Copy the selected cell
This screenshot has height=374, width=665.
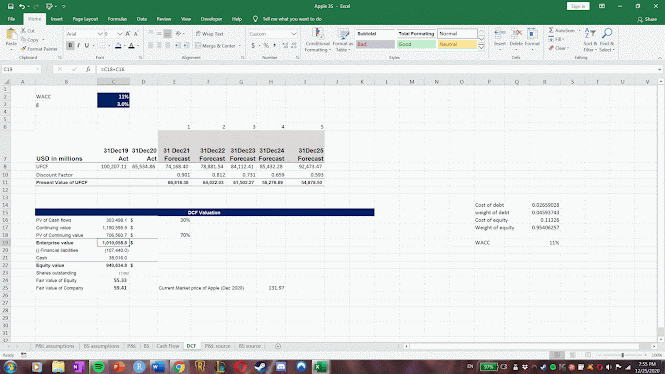30,40
